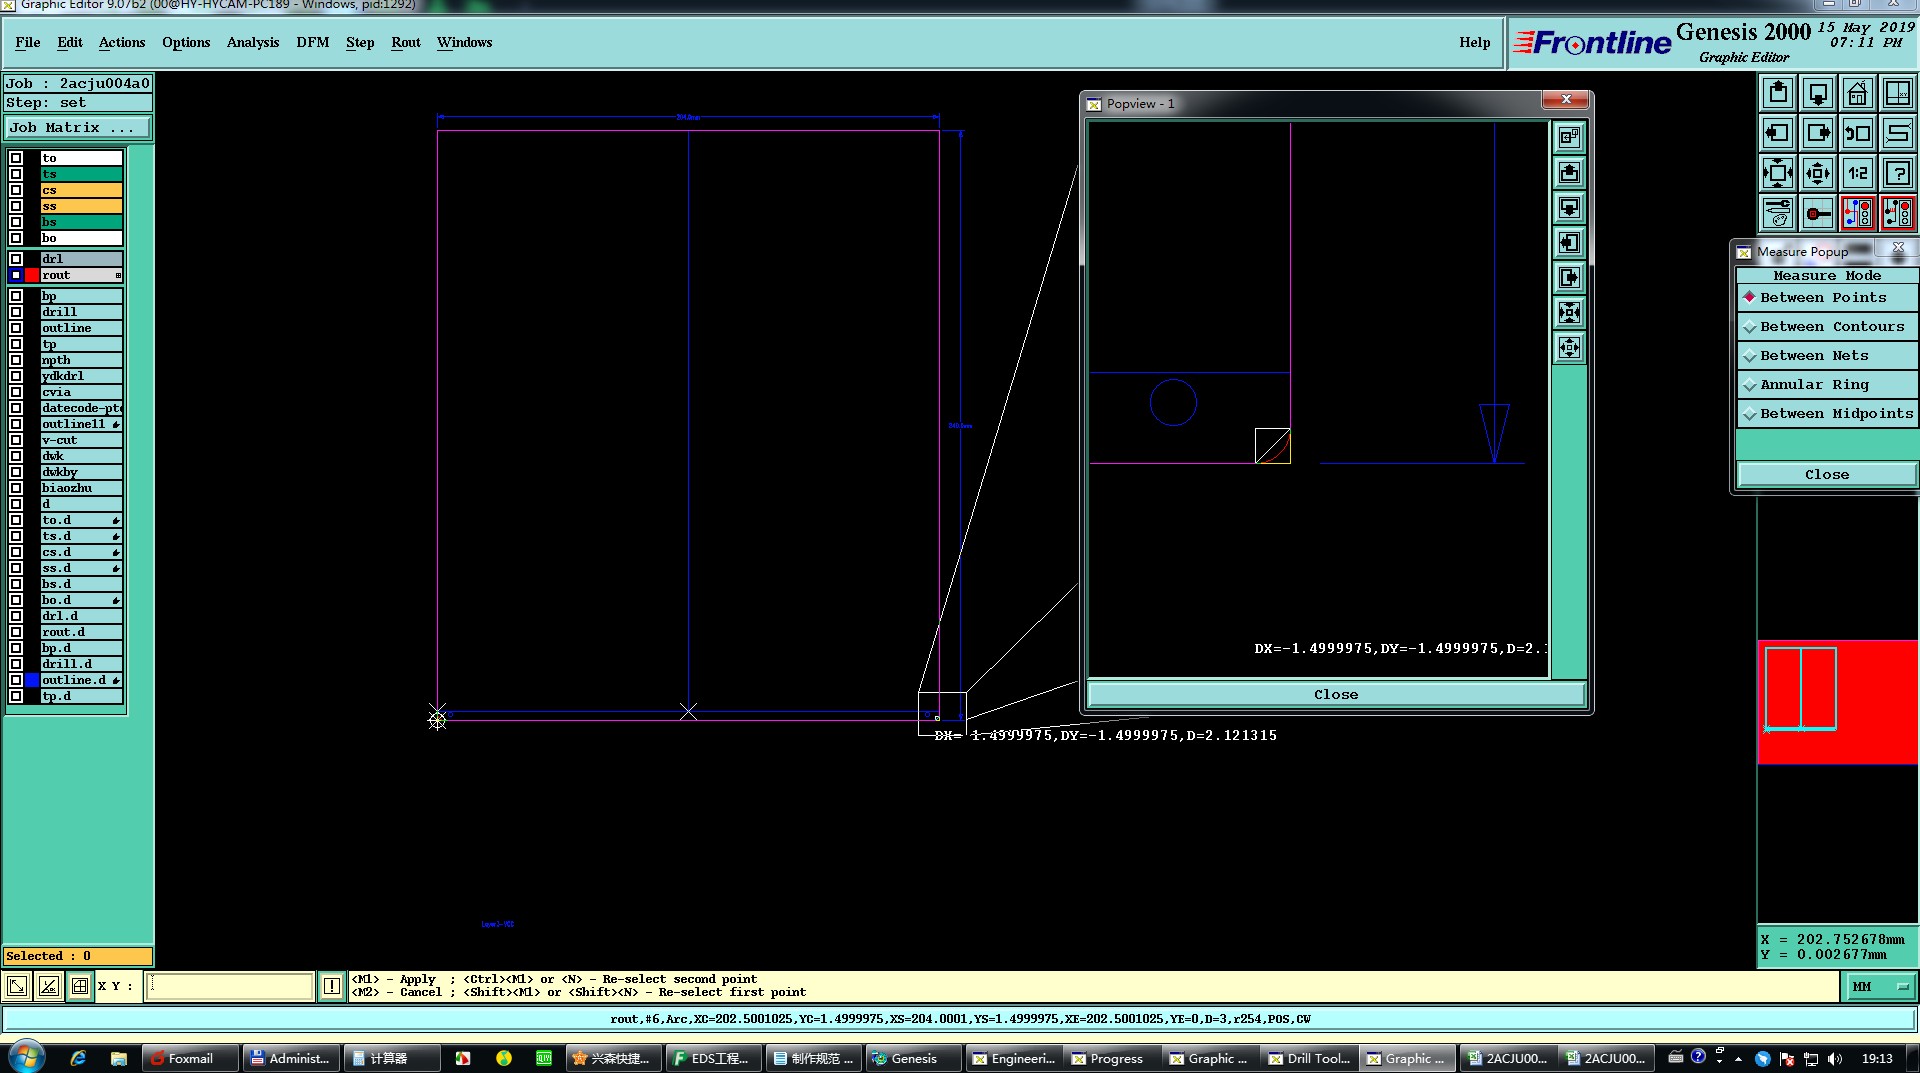Click Popview pan left icon
This screenshot has height=1073, width=1920.
pos(1569,242)
